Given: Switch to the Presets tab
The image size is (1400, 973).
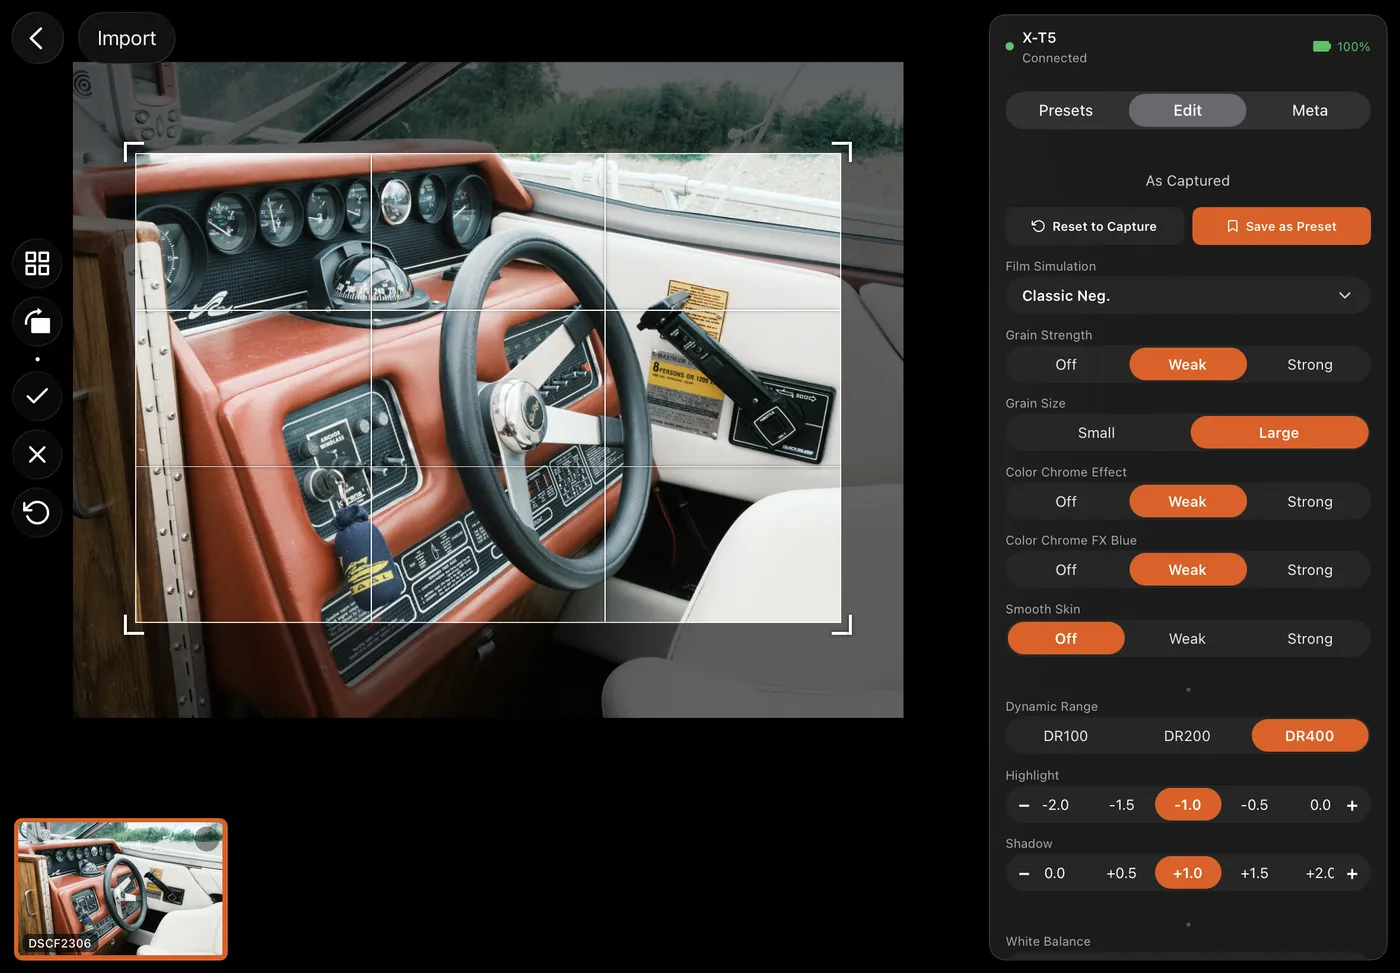Looking at the screenshot, I should [x=1066, y=110].
